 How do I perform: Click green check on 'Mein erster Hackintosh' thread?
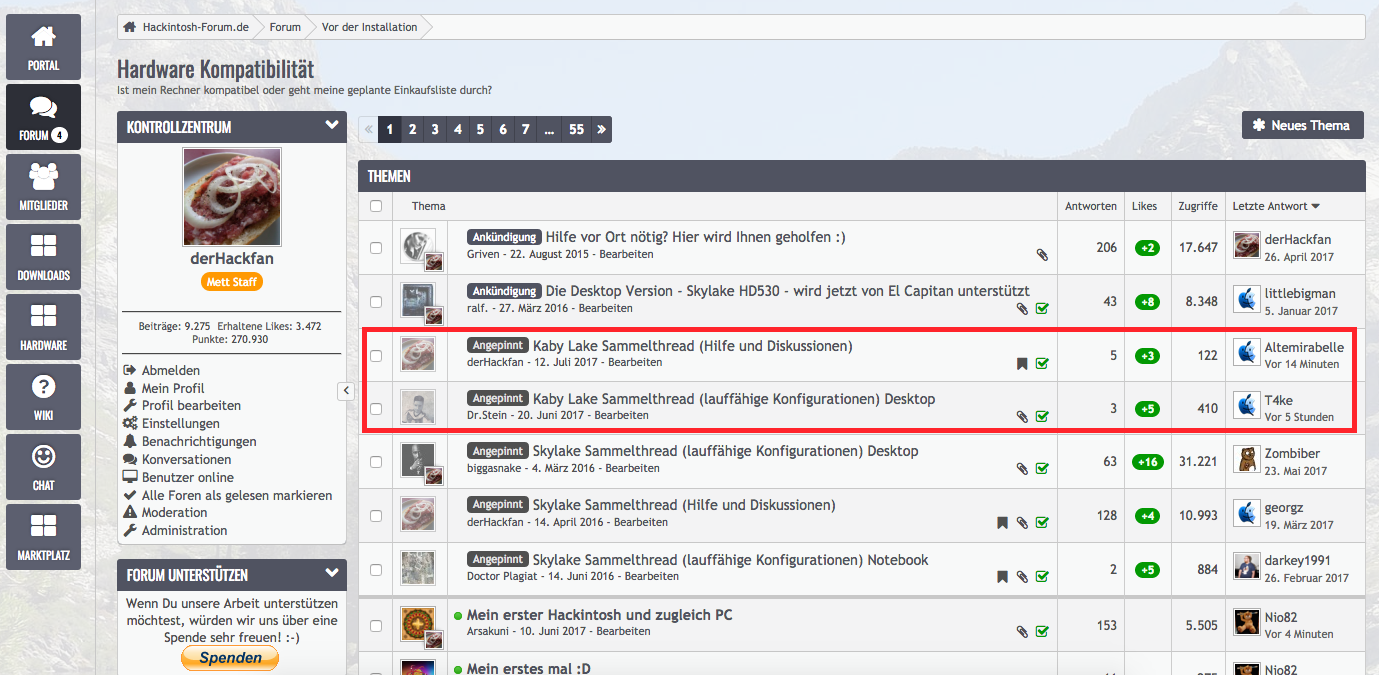click(x=1042, y=632)
